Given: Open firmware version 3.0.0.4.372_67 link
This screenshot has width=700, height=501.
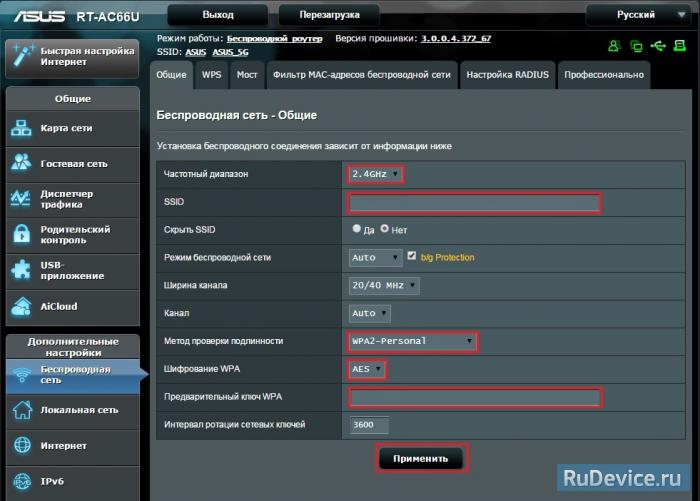Looking at the screenshot, I should click(456, 38).
